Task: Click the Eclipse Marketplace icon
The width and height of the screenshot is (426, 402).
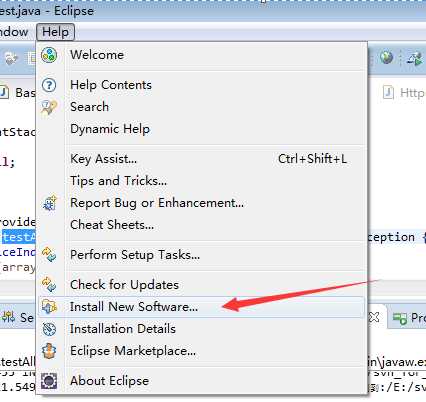Action: pos(49,351)
